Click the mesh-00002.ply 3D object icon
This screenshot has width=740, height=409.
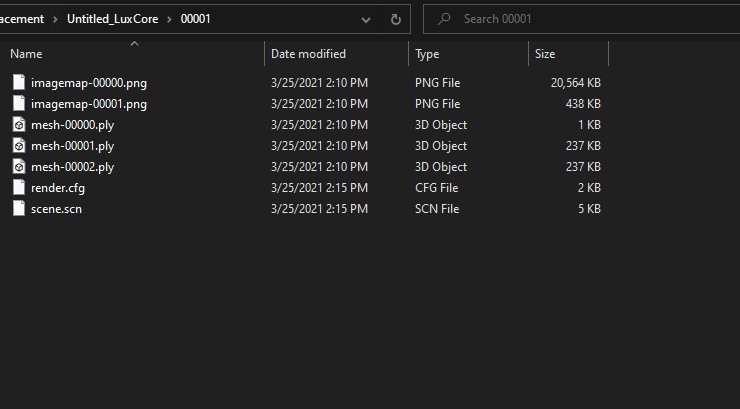click(18, 167)
